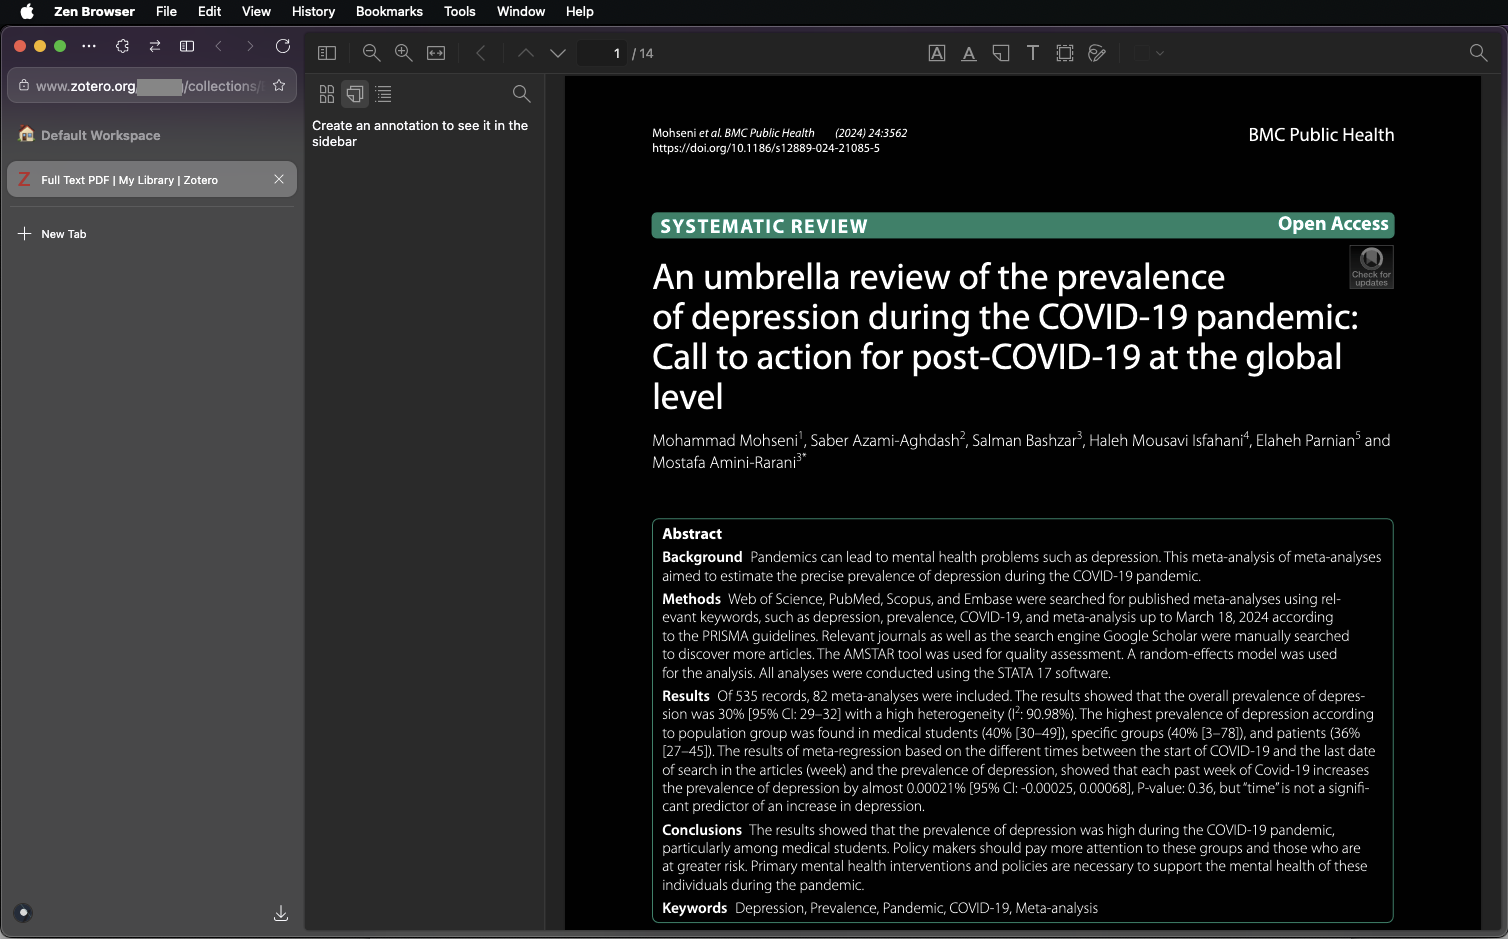
Task: Click the bottom-left sidebar circle icon
Action: 24,912
